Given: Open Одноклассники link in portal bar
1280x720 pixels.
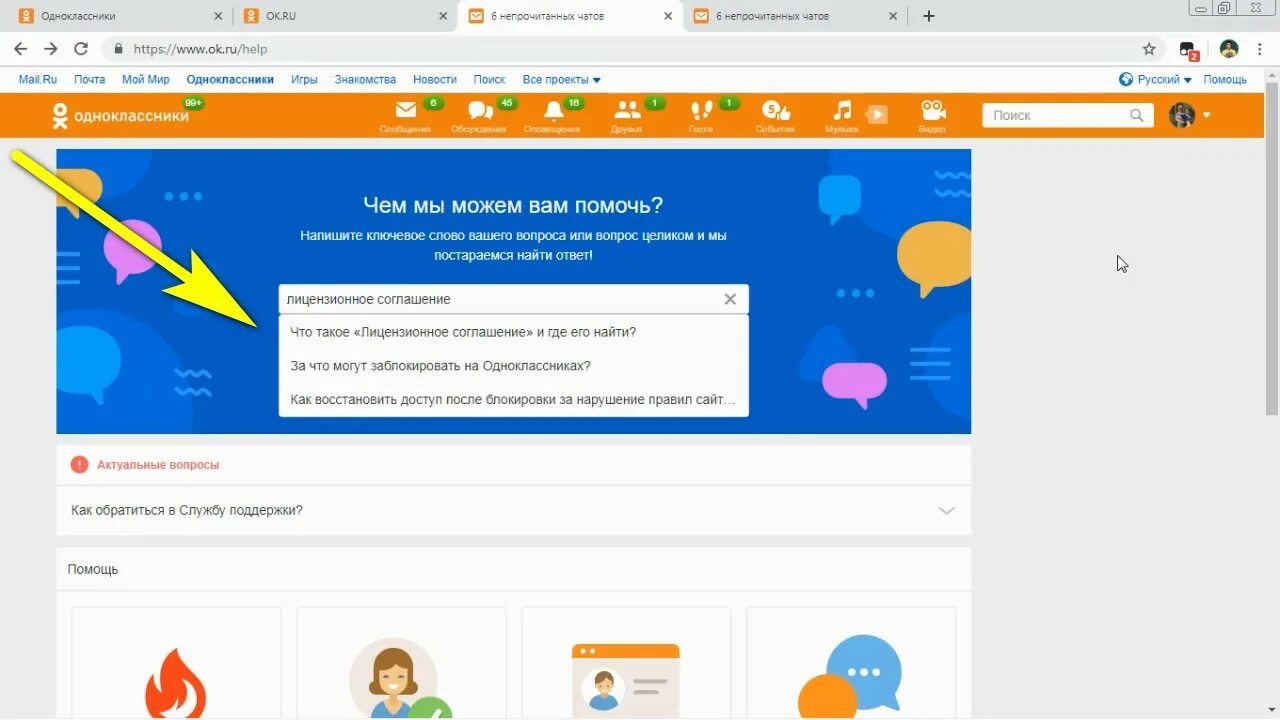Looking at the screenshot, I should (230, 79).
